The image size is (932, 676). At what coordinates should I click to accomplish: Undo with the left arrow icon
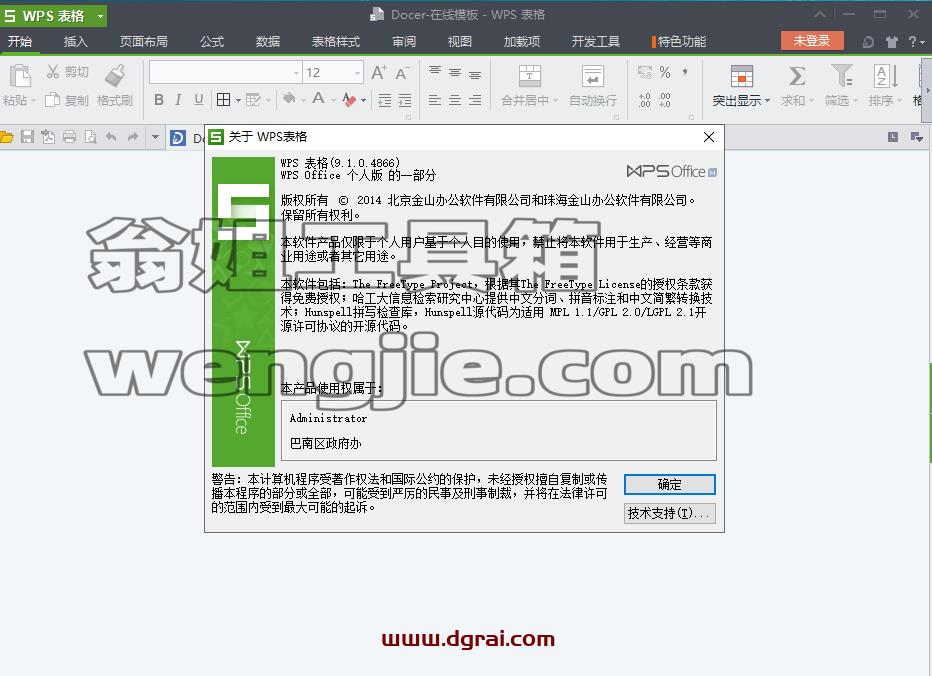pos(111,137)
